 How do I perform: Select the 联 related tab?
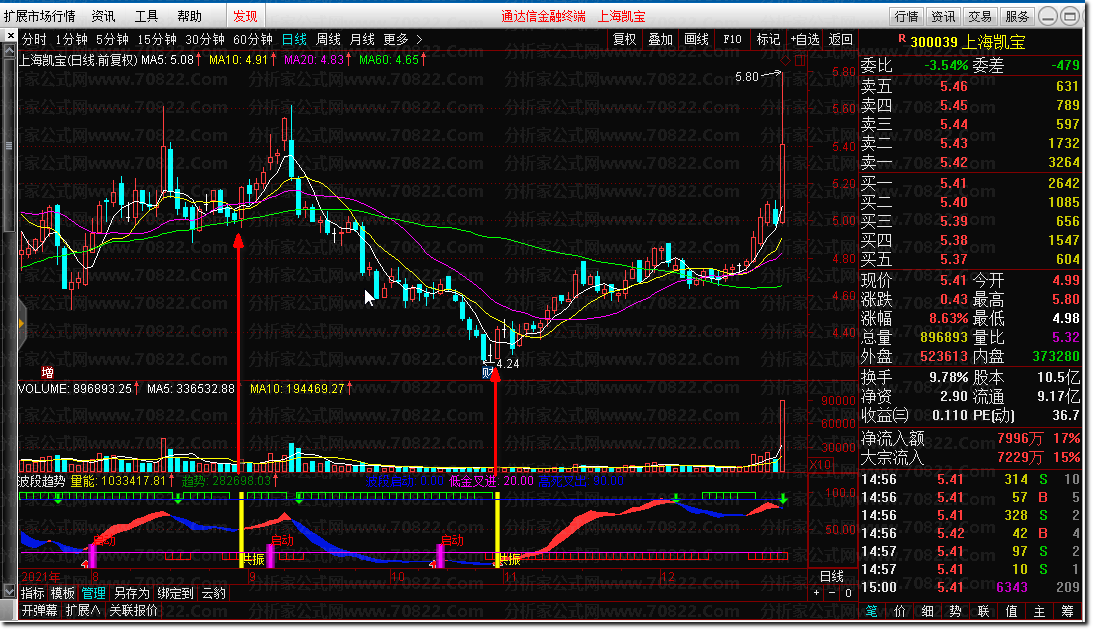point(984,611)
